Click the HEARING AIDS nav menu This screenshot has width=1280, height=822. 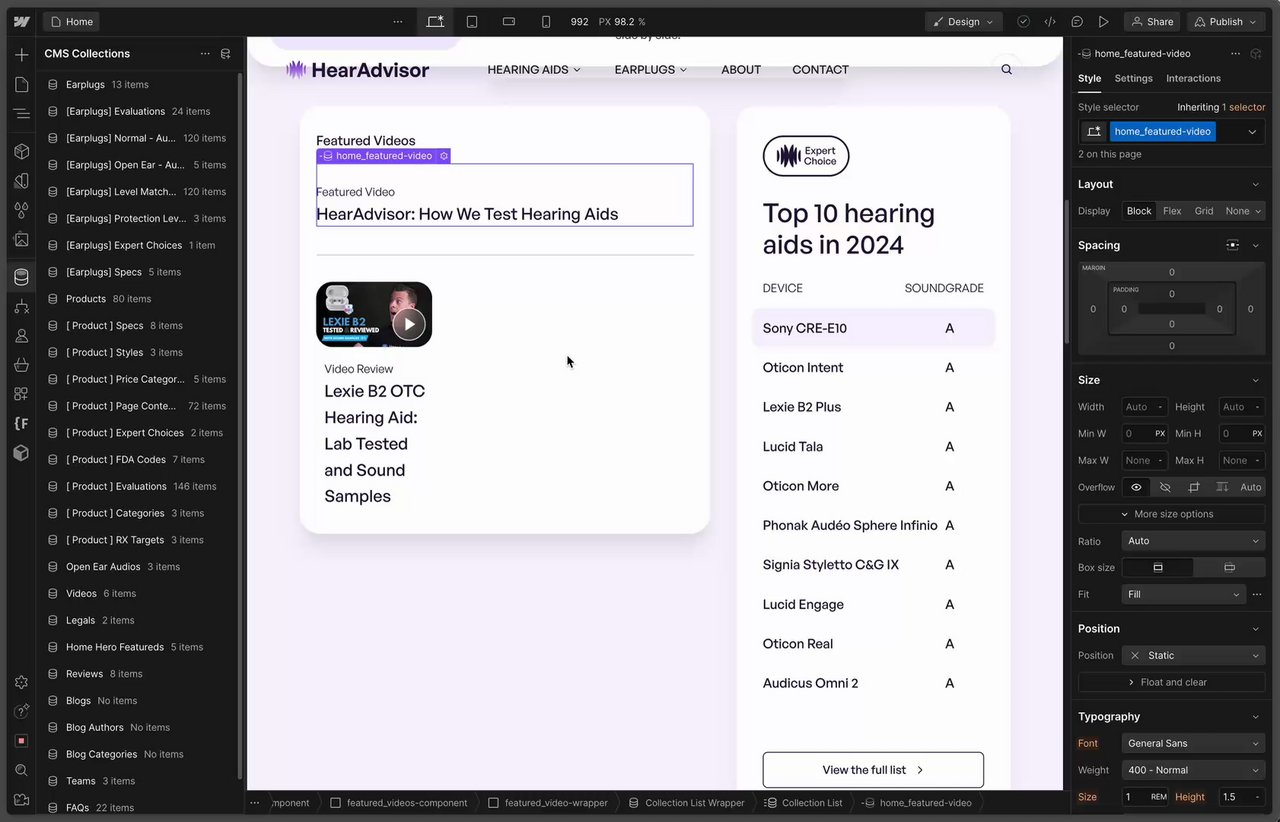pyautogui.click(x=534, y=69)
